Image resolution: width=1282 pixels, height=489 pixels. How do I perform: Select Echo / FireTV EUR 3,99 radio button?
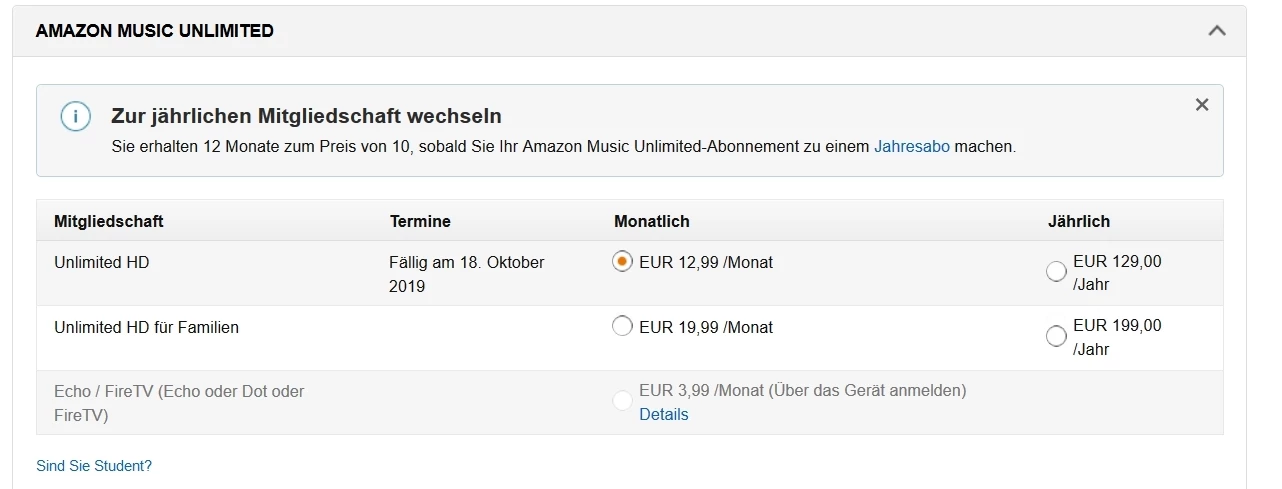622,400
